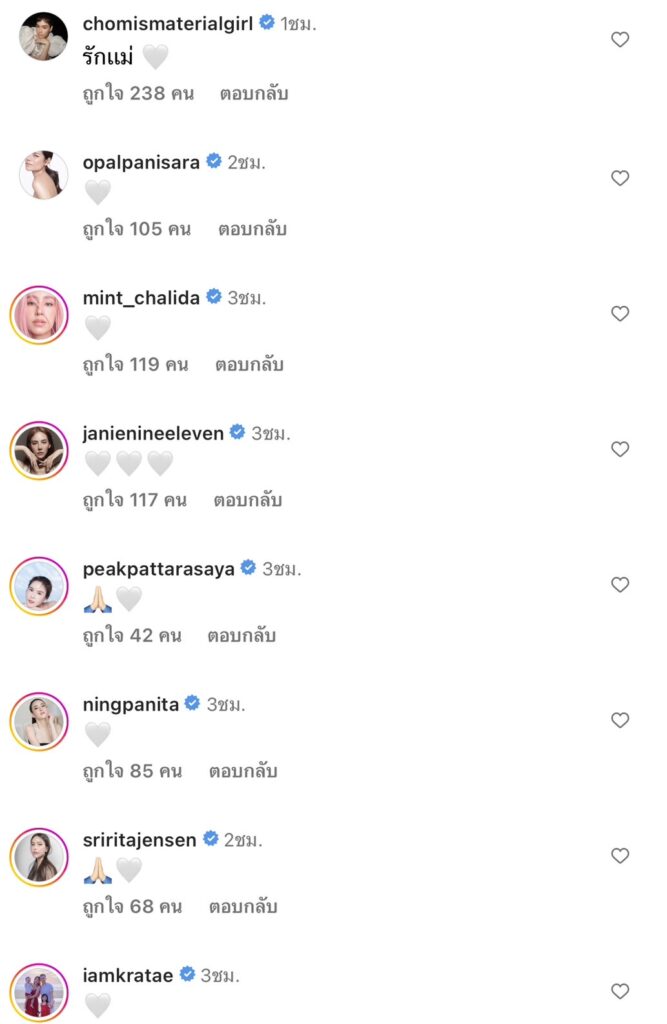
Task: Open the opalpanisara username link
Action: tap(141, 162)
